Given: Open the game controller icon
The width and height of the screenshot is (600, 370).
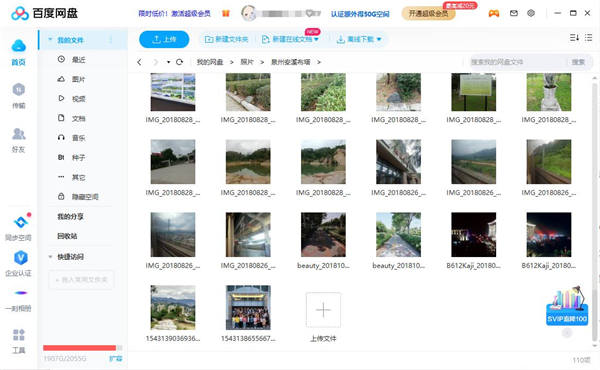Looking at the screenshot, I should (494, 13).
